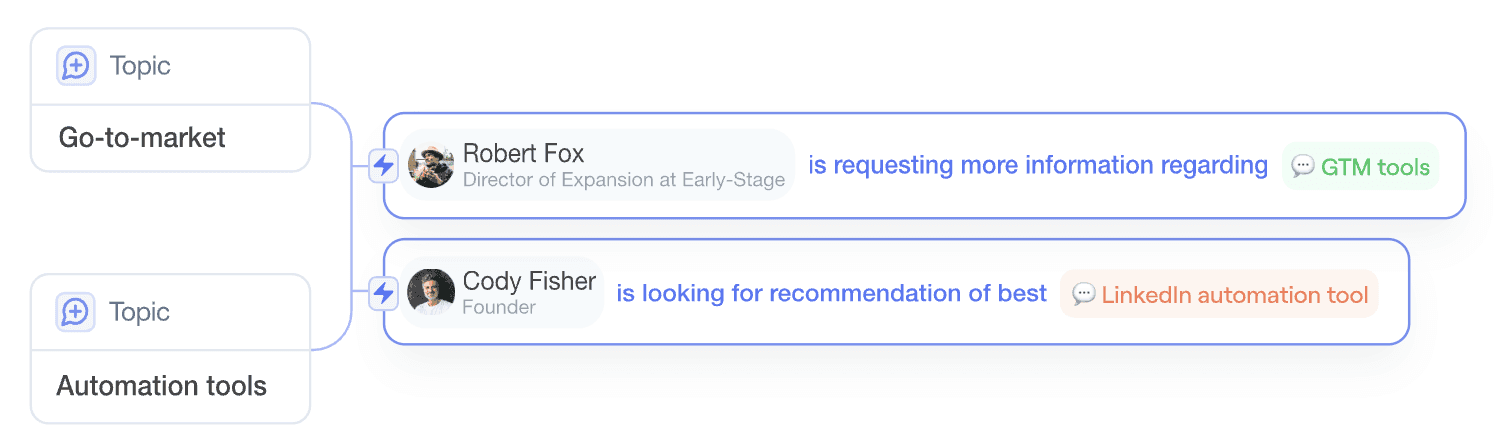Click lightning bolt icon beside Cody Fisher

383,293
